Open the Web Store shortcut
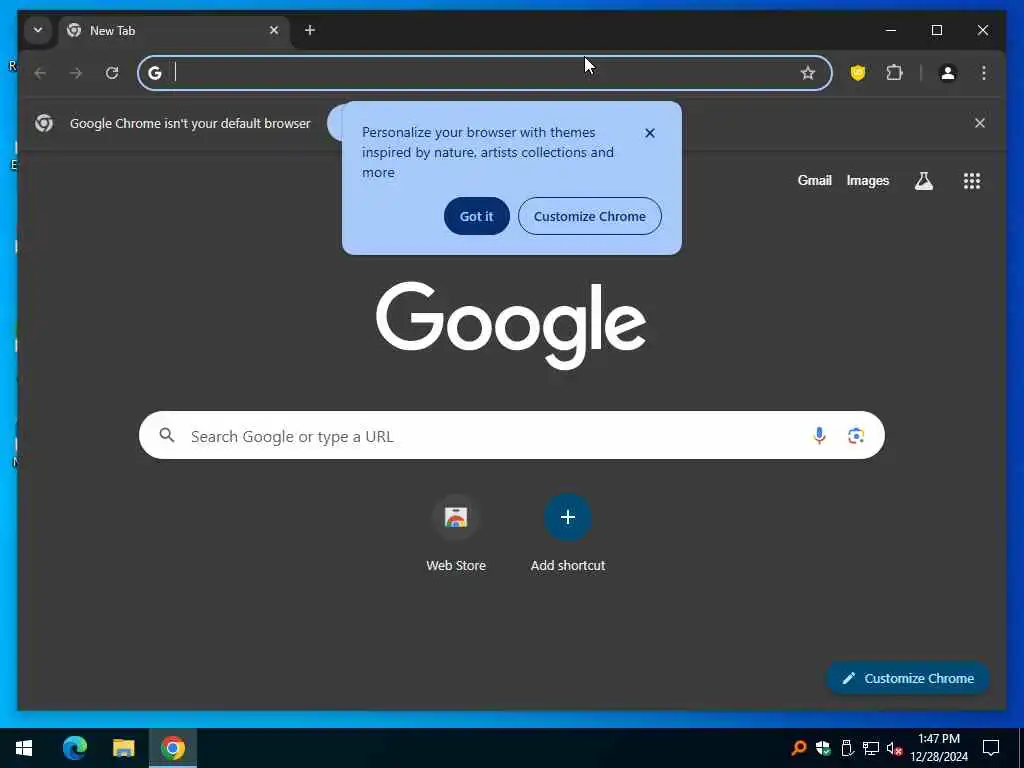 (x=456, y=534)
